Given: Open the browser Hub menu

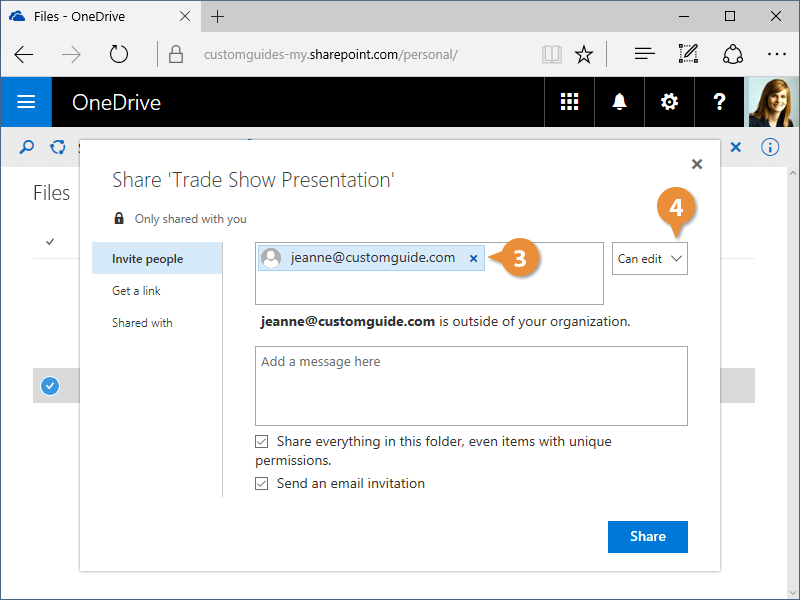Looking at the screenshot, I should [x=645, y=54].
